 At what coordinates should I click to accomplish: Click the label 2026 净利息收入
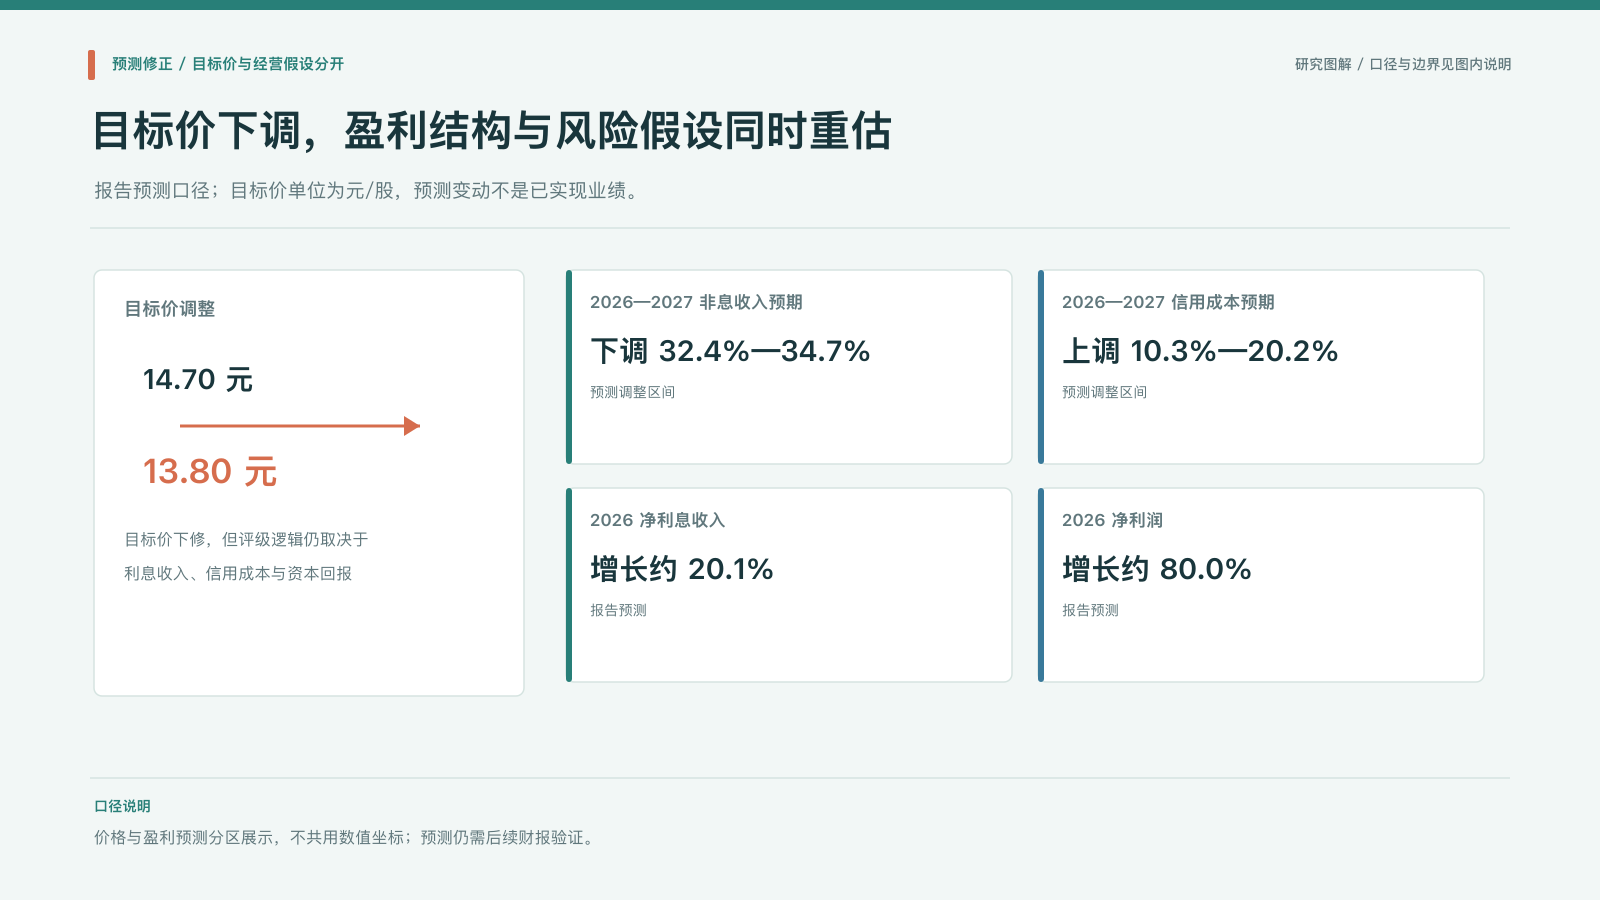[657, 520]
